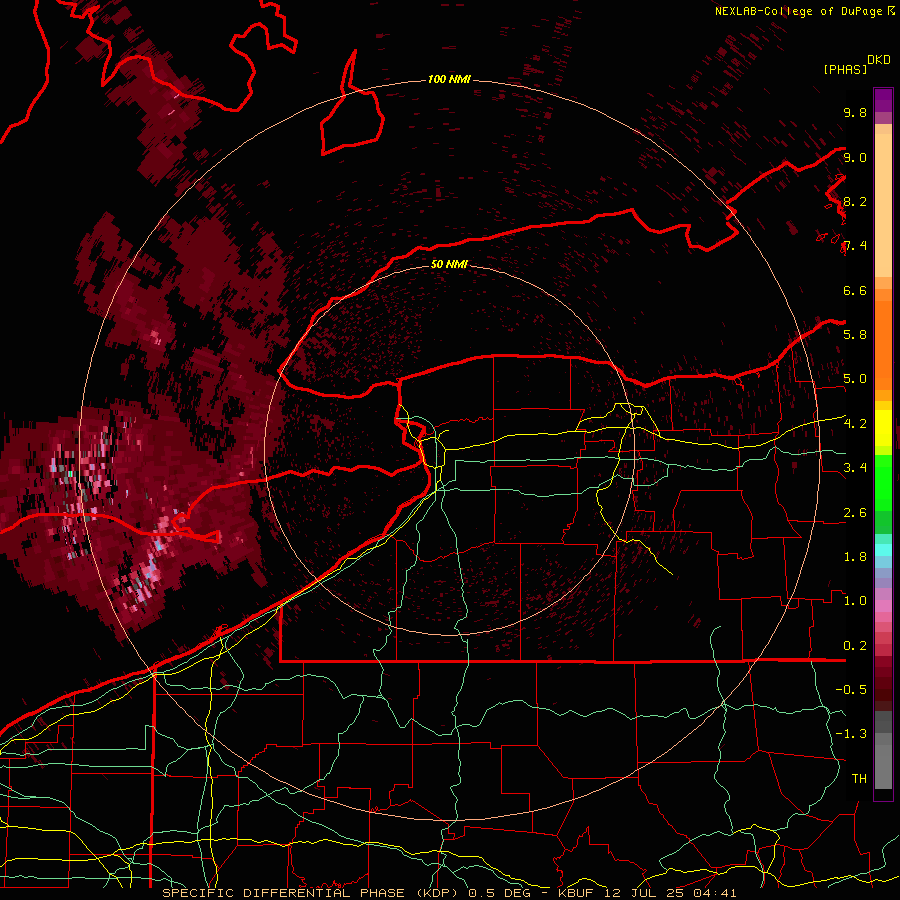
Task: Click the 8.2 value on color scale
Action: [855, 201]
